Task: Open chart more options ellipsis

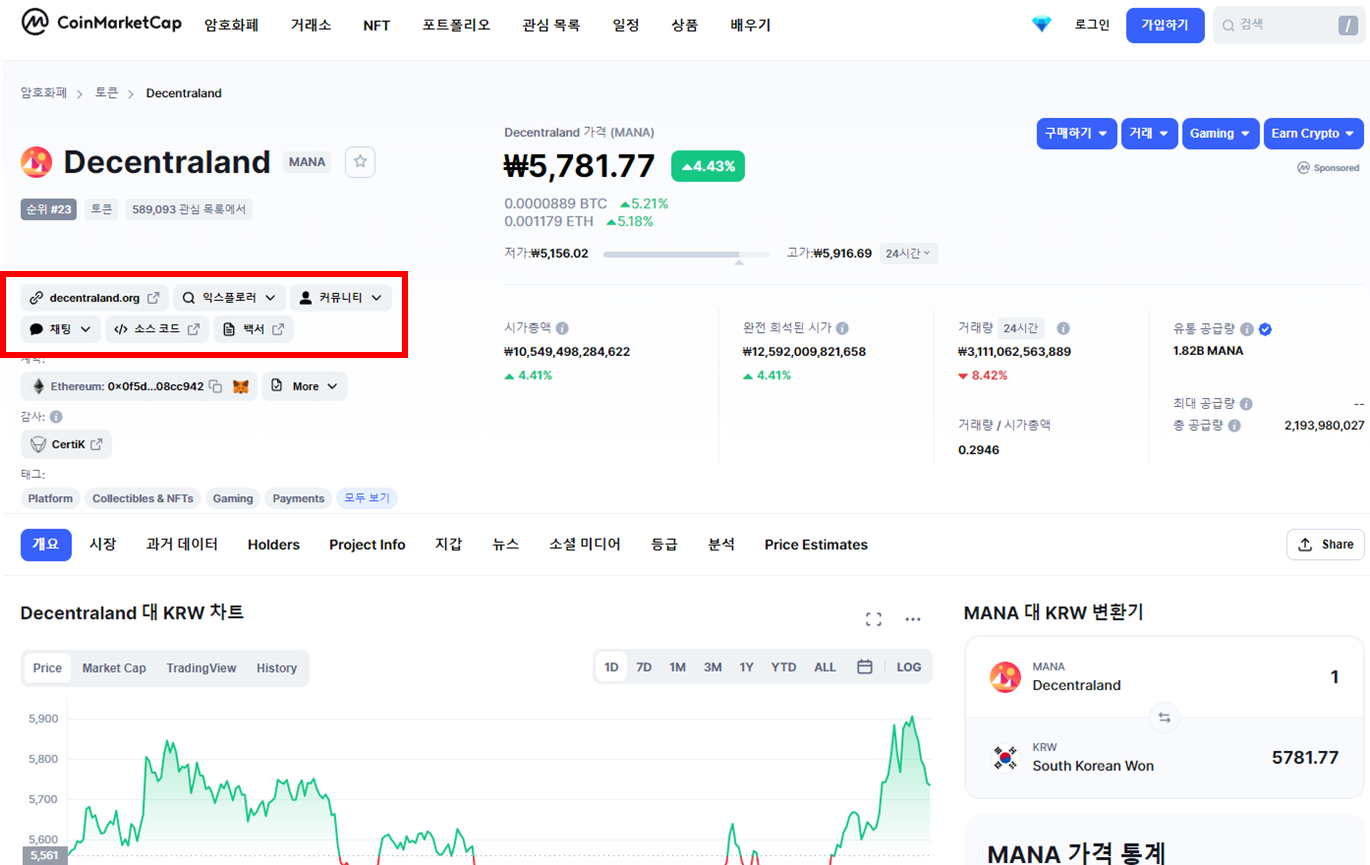Action: [912, 619]
